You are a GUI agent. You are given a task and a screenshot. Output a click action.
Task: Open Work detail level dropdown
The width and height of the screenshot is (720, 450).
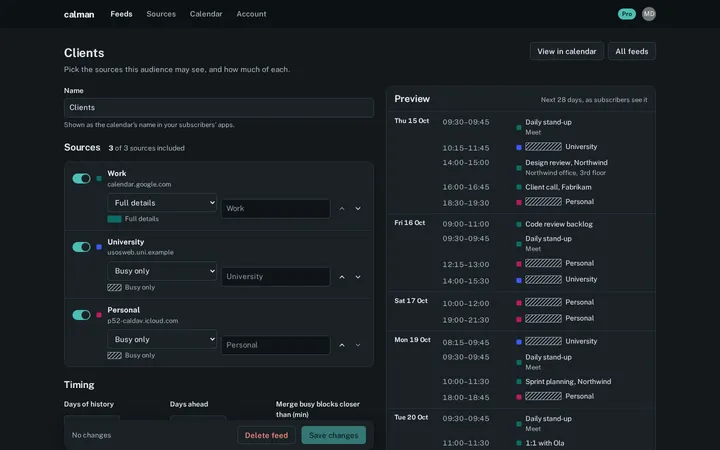[162, 202]
